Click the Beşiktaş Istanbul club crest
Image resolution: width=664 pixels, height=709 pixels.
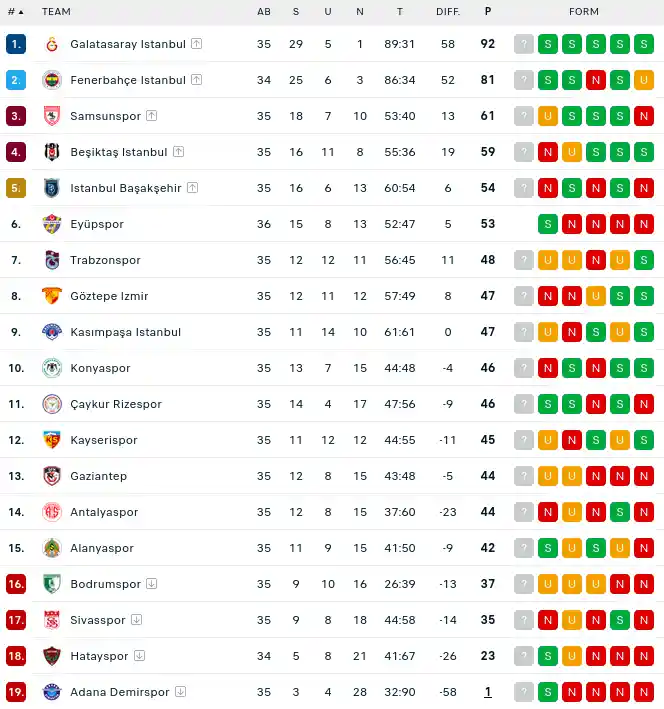pyautogui.click(x=52, y=152)
